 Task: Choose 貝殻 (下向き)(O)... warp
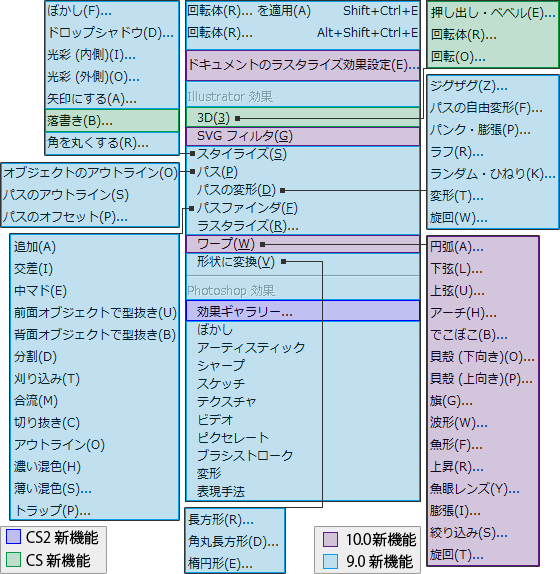(483, 357)
